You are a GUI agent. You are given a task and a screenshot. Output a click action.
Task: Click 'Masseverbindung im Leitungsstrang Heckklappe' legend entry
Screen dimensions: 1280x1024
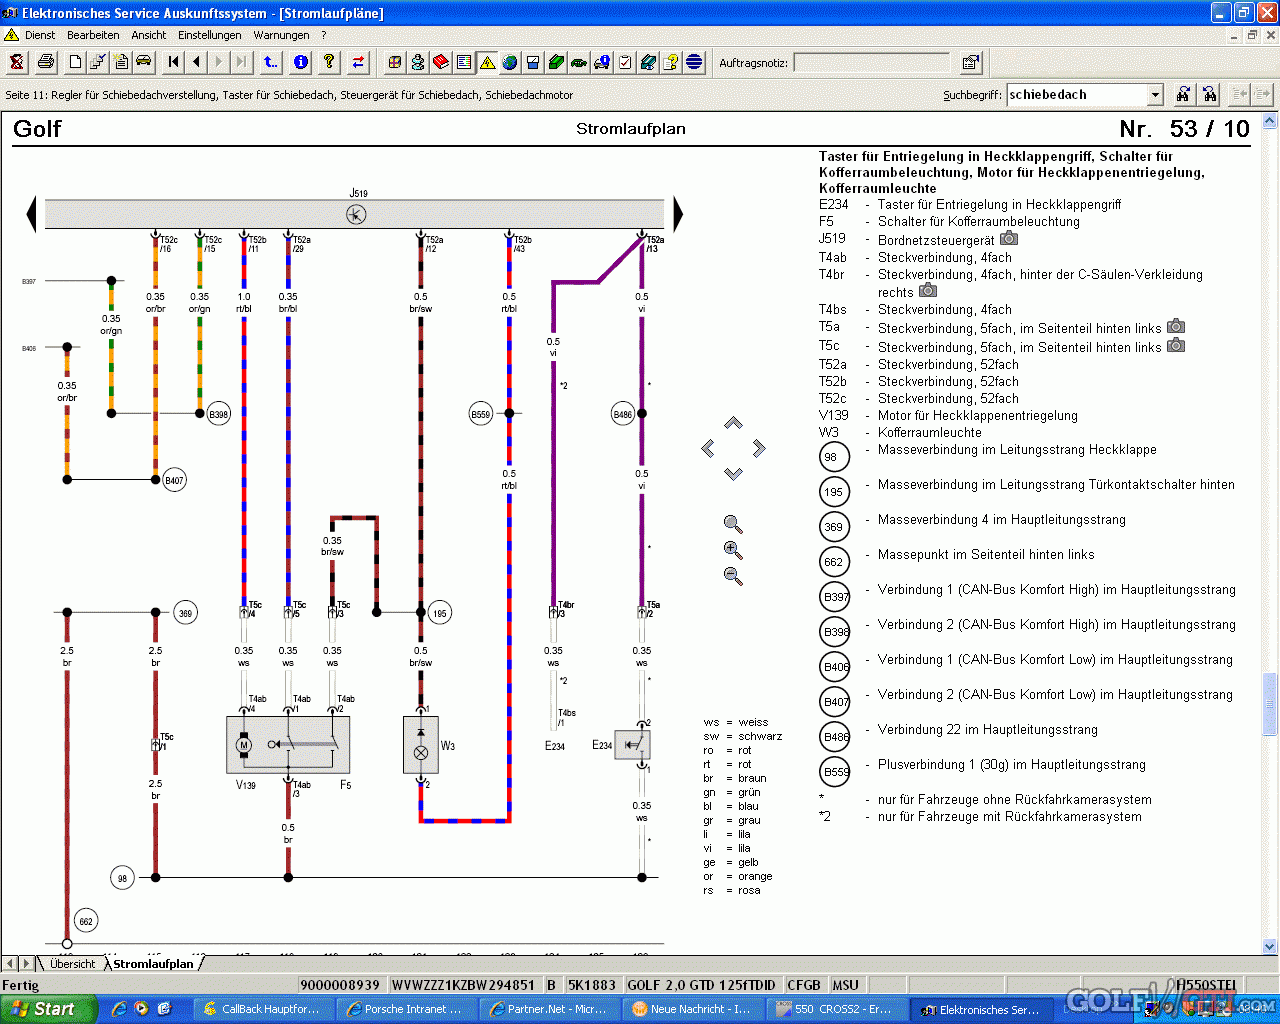coord(1017,449)
